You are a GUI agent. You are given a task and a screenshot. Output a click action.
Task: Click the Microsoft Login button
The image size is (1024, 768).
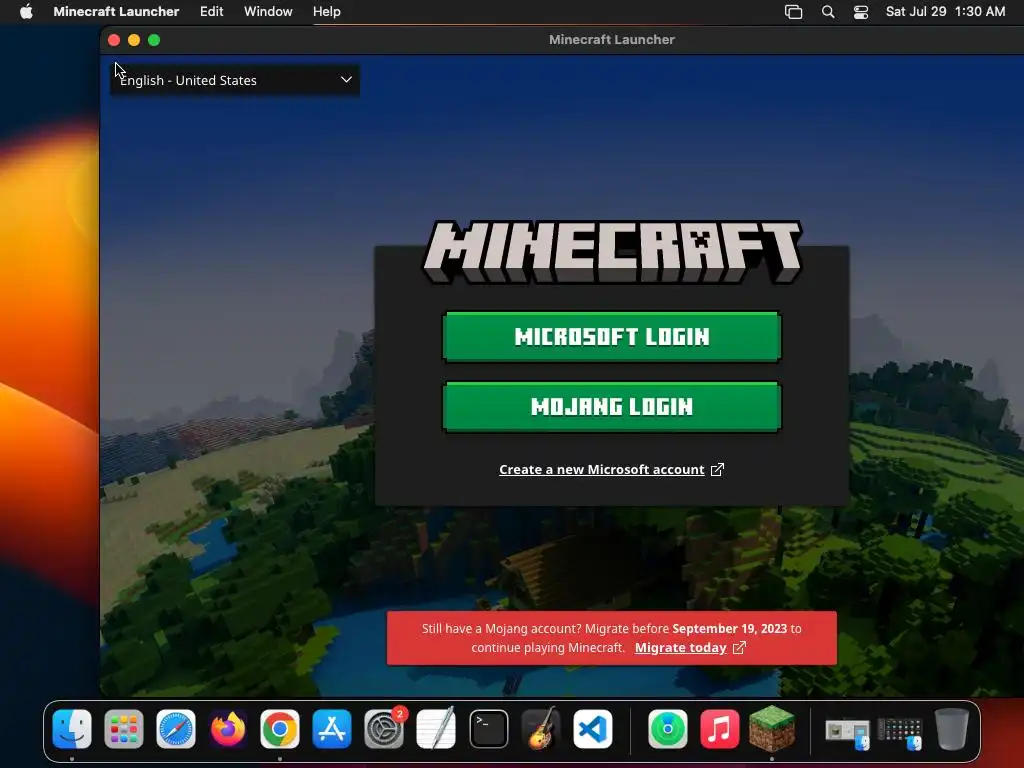(x=612, y=336)
